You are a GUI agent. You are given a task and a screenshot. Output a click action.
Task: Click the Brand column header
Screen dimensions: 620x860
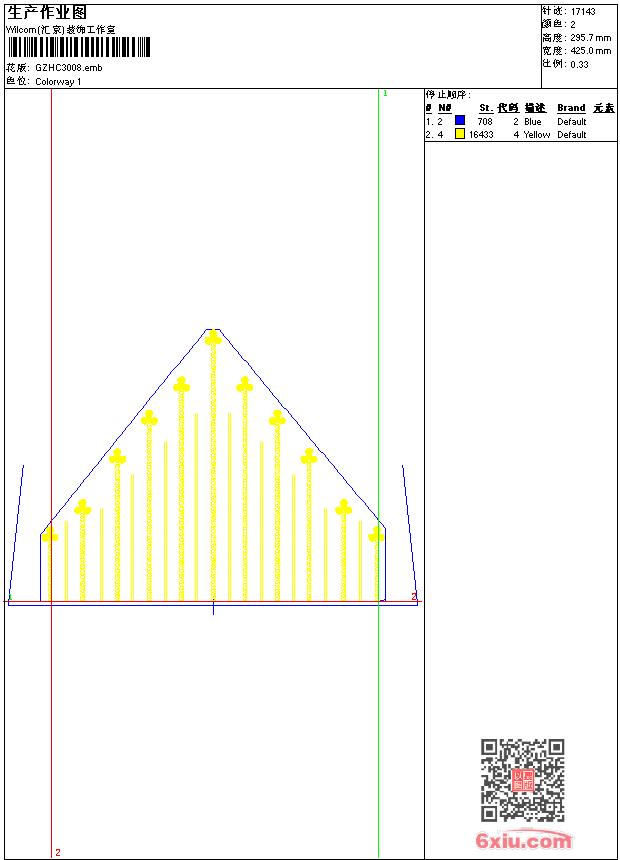[571, 108]
